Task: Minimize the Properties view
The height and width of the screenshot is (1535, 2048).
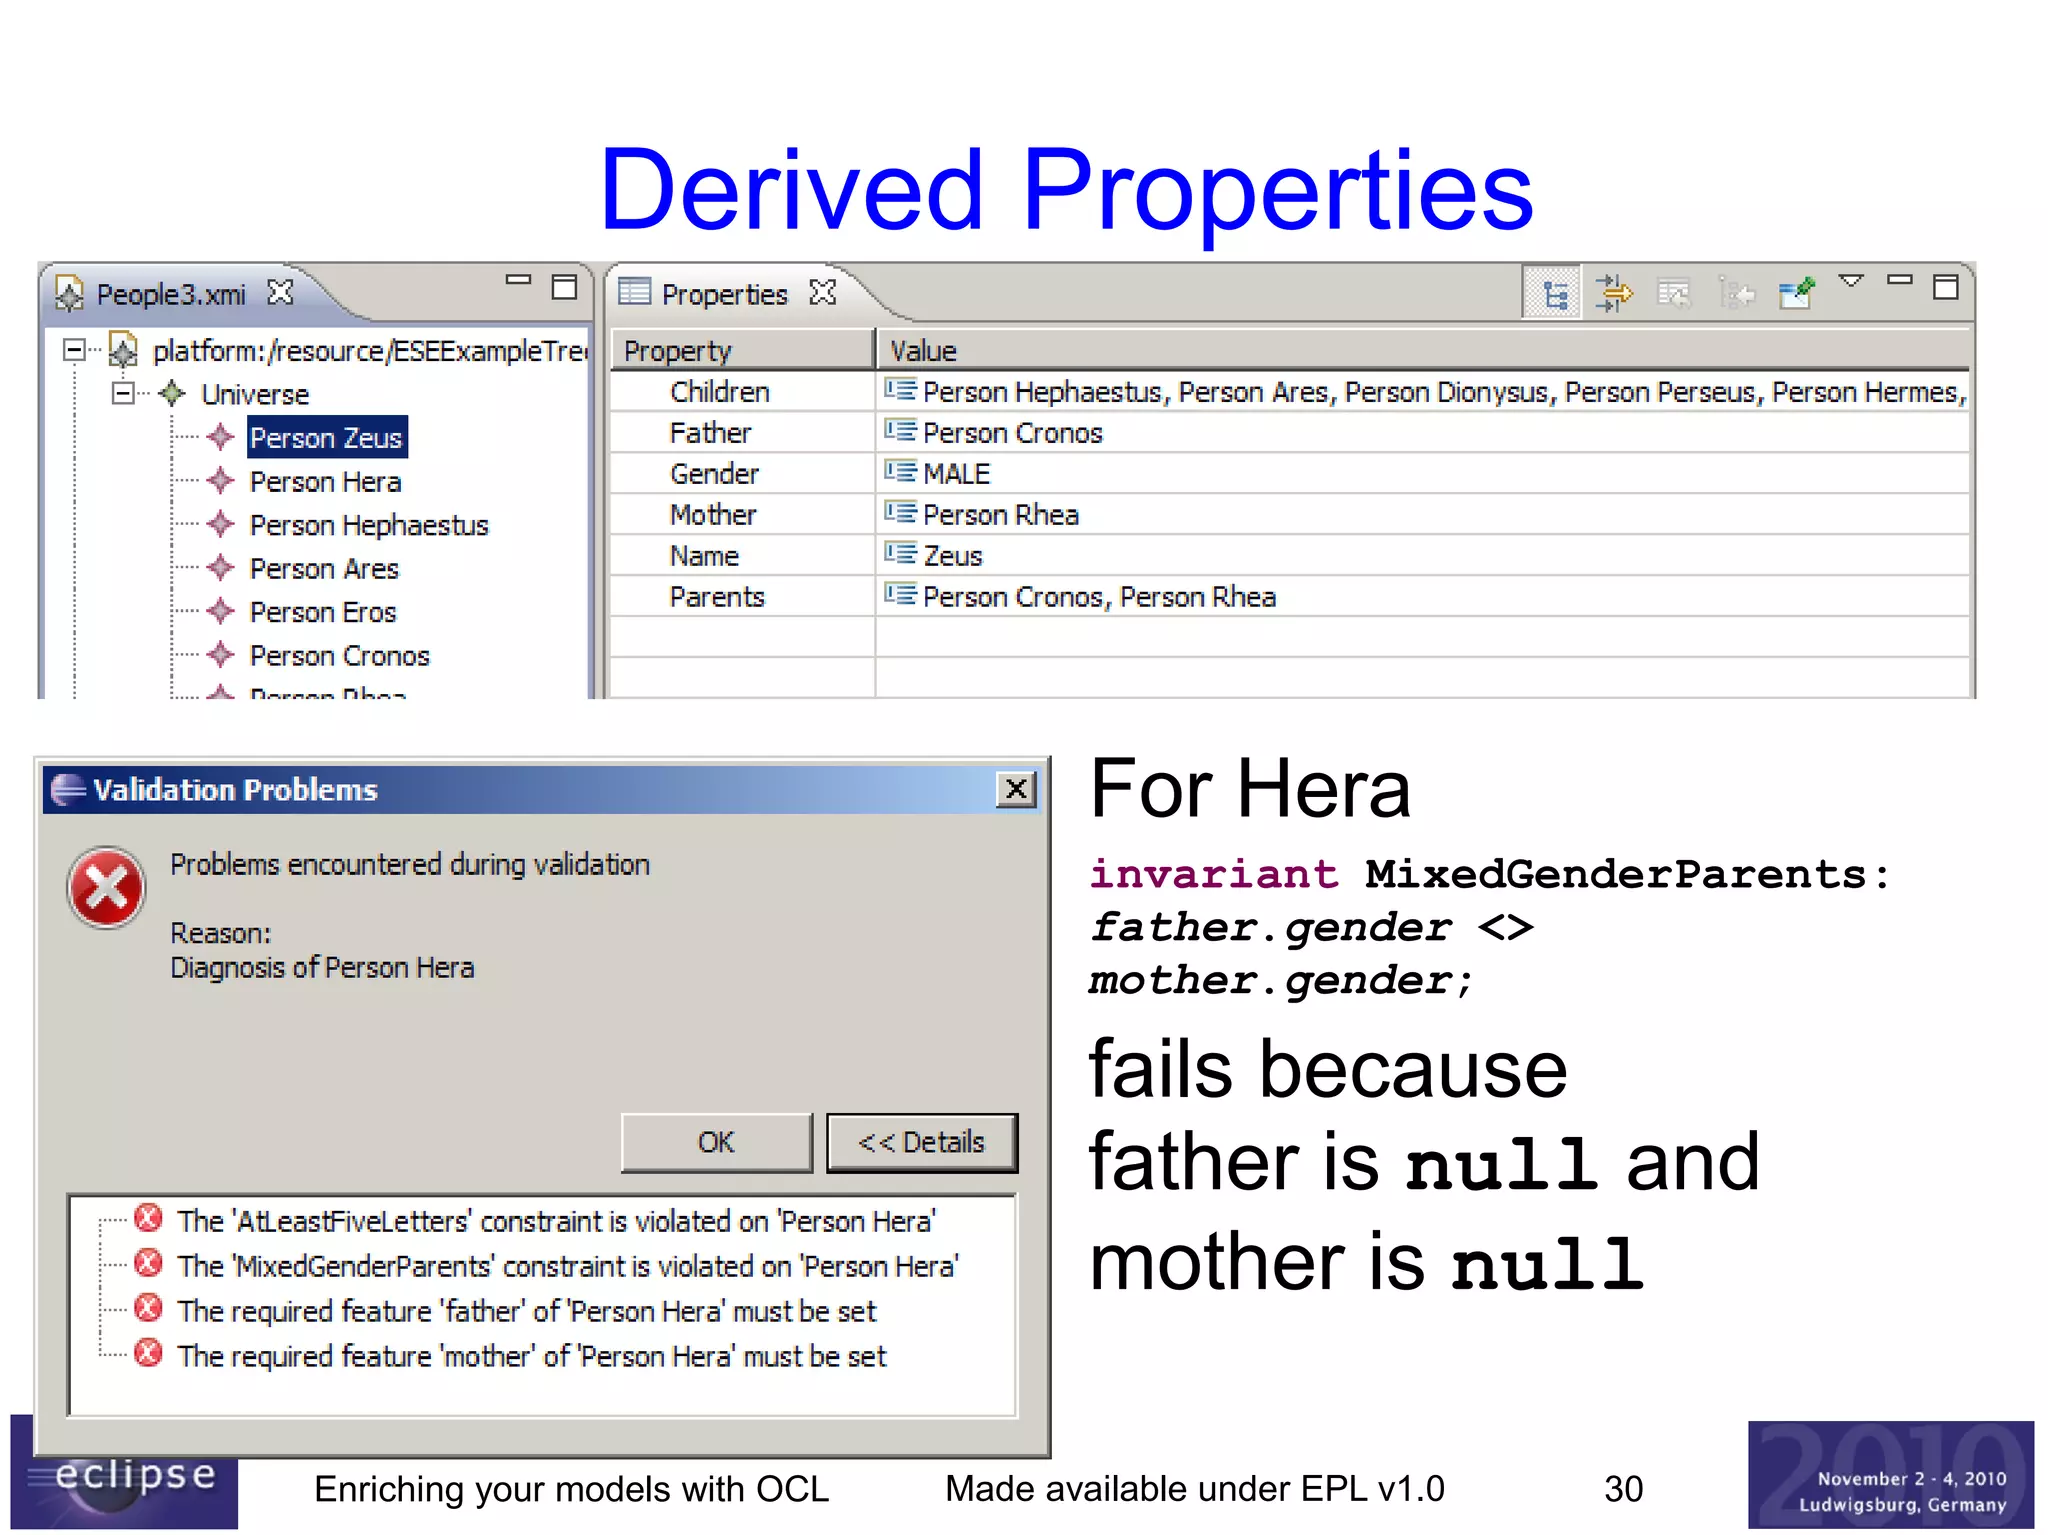Action: point(1899,280)
